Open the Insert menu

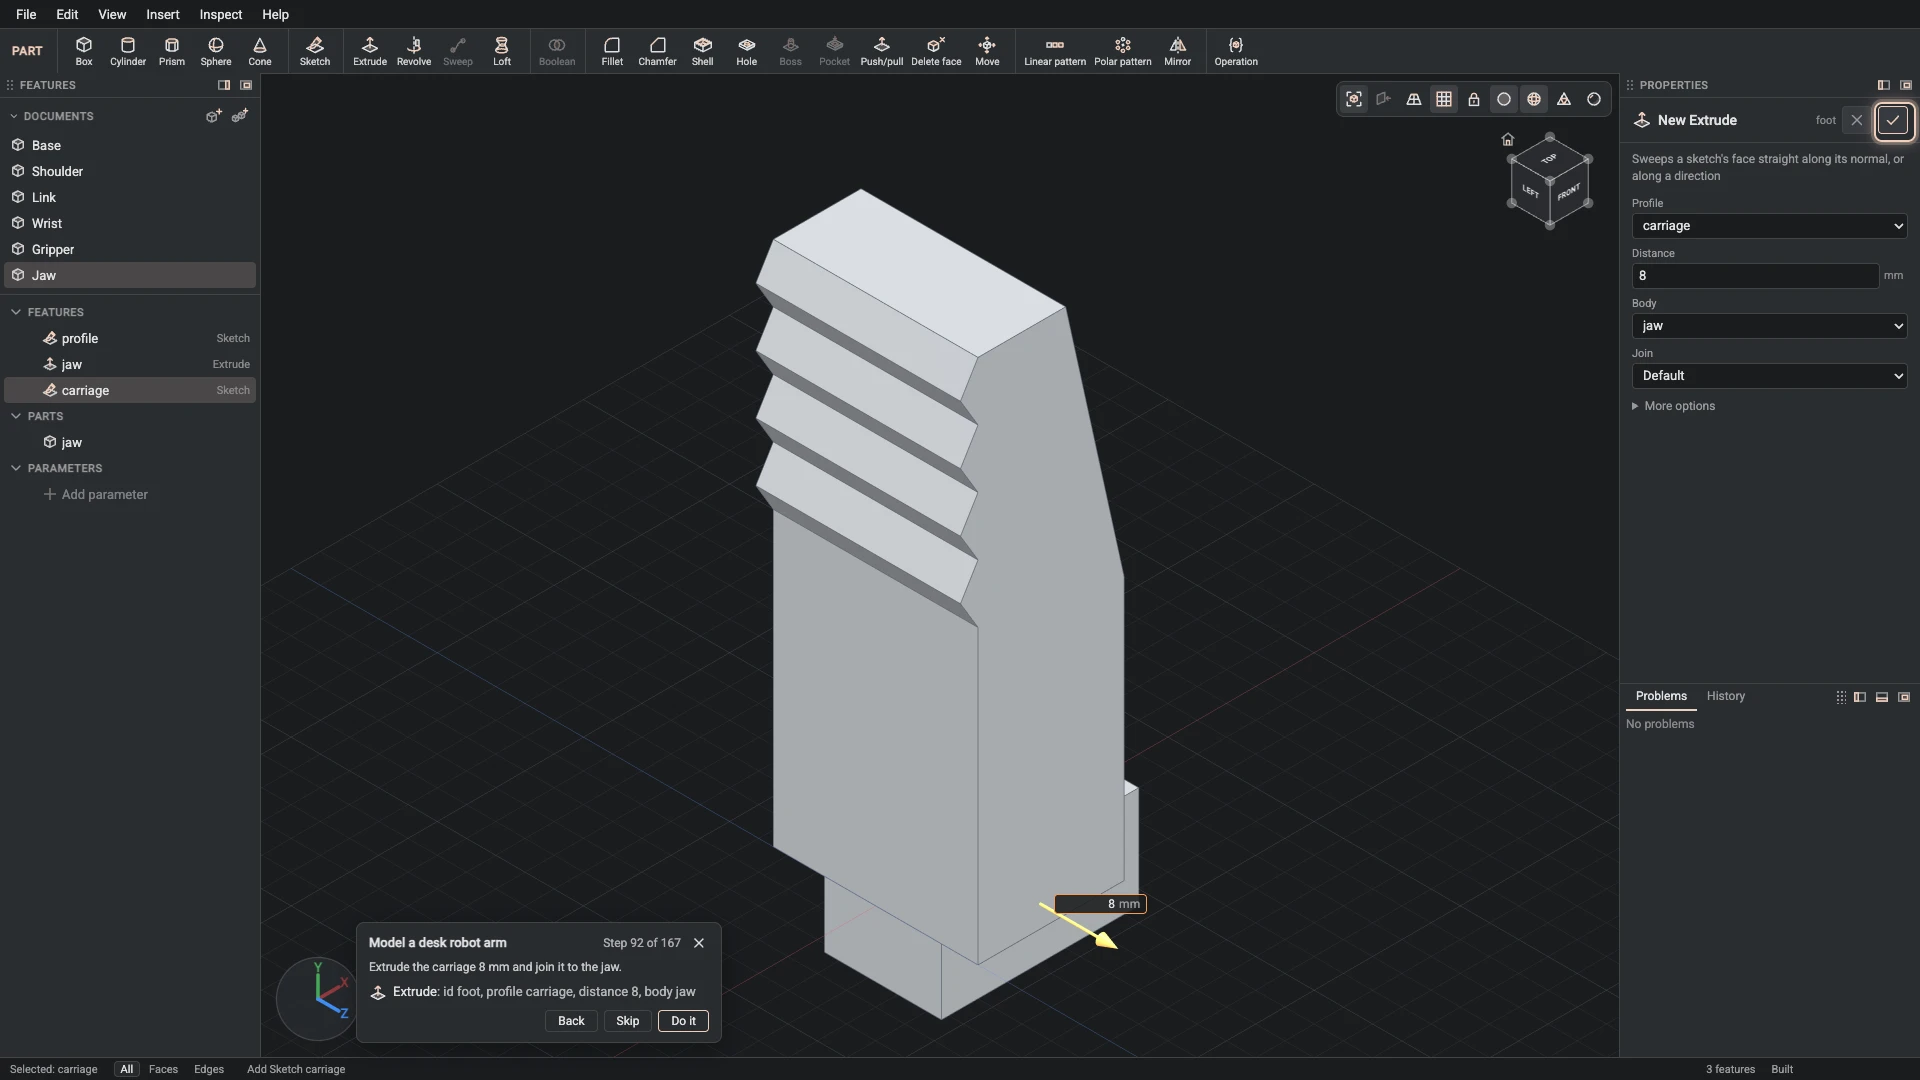tap(163, 14)
